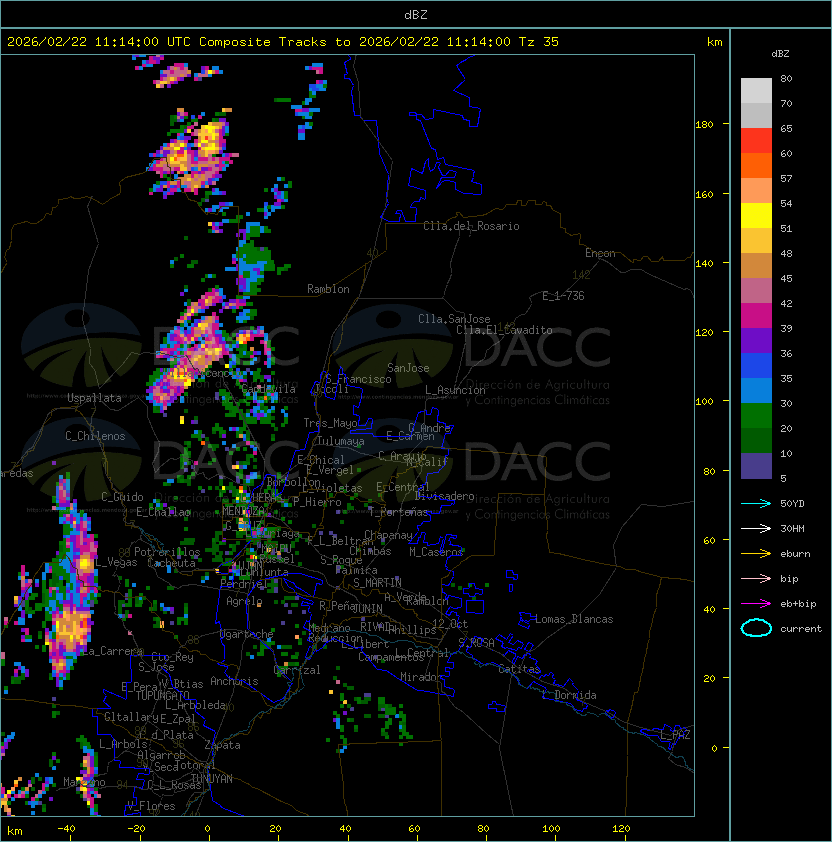Select the purple swatch in the dBZ scale
This screenshot has width=832, height=842.
tap(756, 341)
